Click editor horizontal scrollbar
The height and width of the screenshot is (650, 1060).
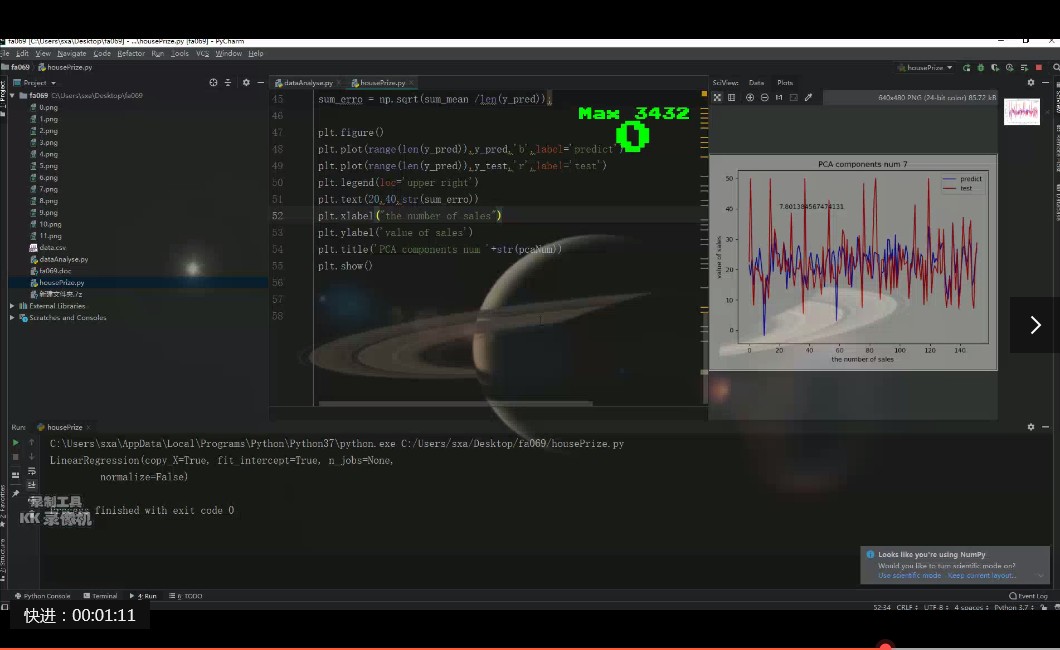tap(455, 404)
